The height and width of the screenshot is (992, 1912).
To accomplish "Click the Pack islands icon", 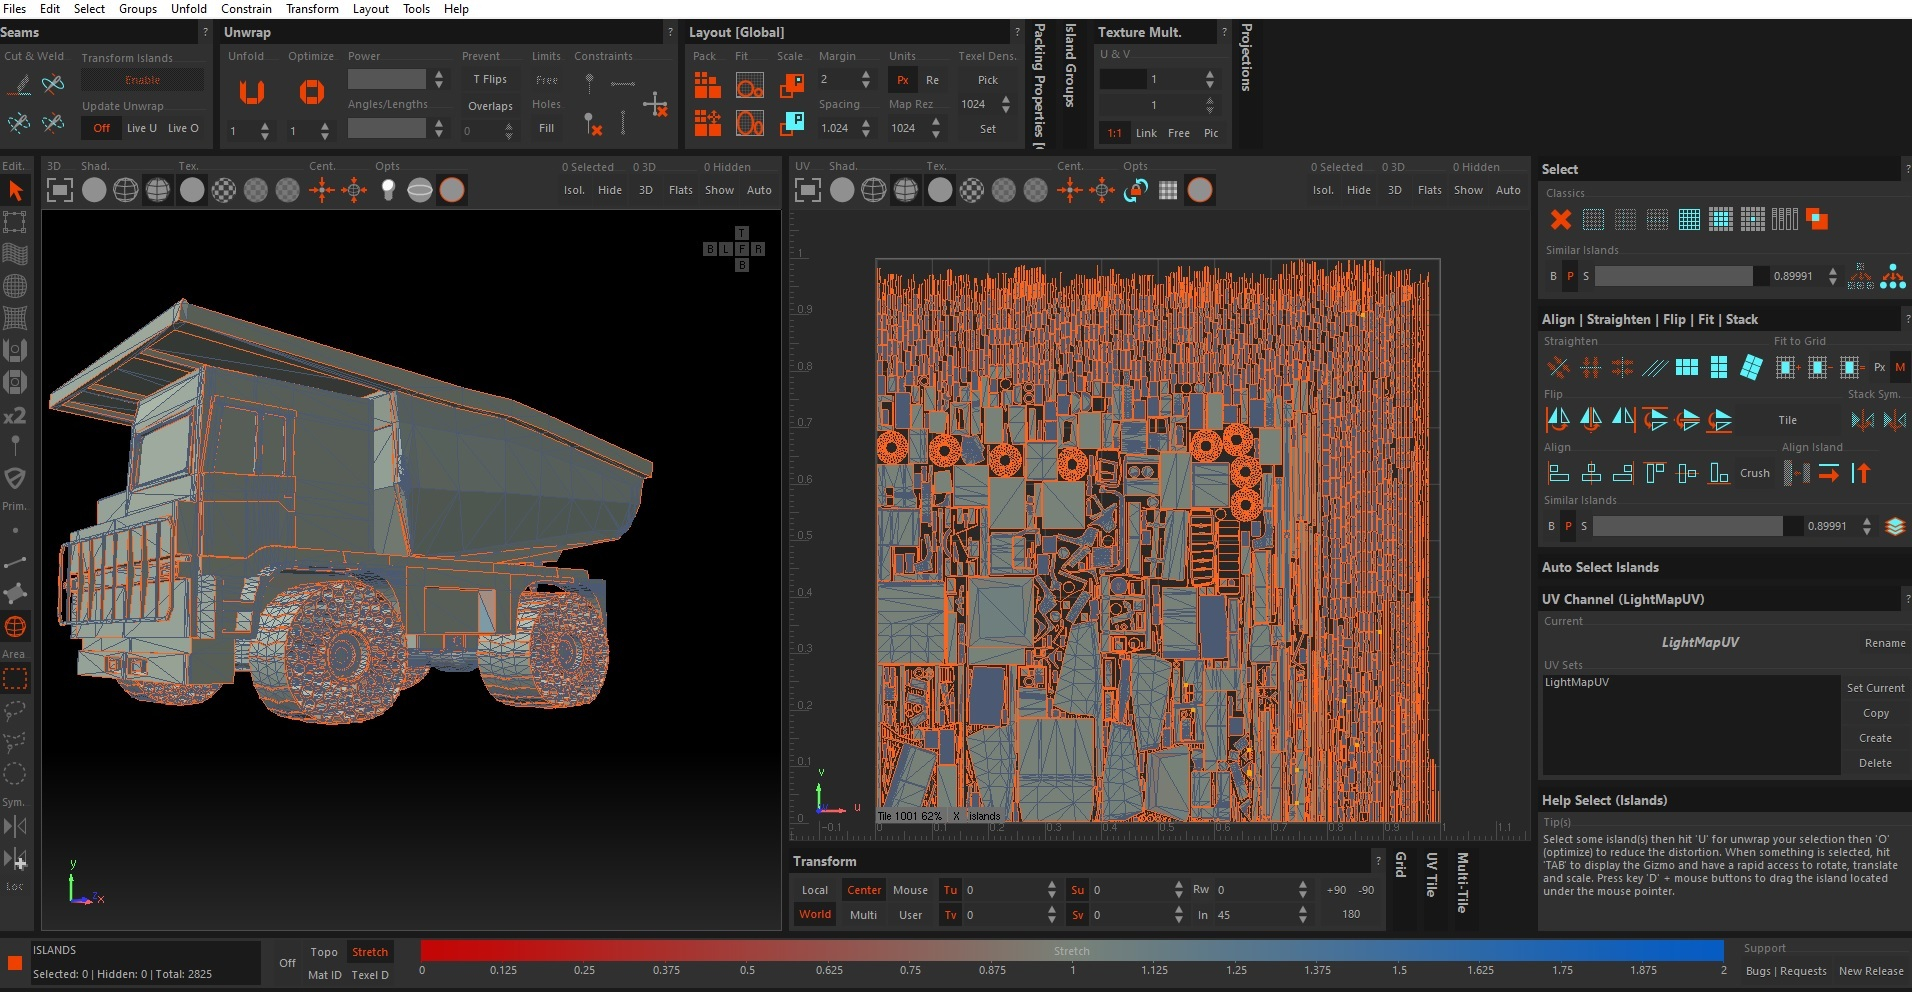I will (707, 85).
